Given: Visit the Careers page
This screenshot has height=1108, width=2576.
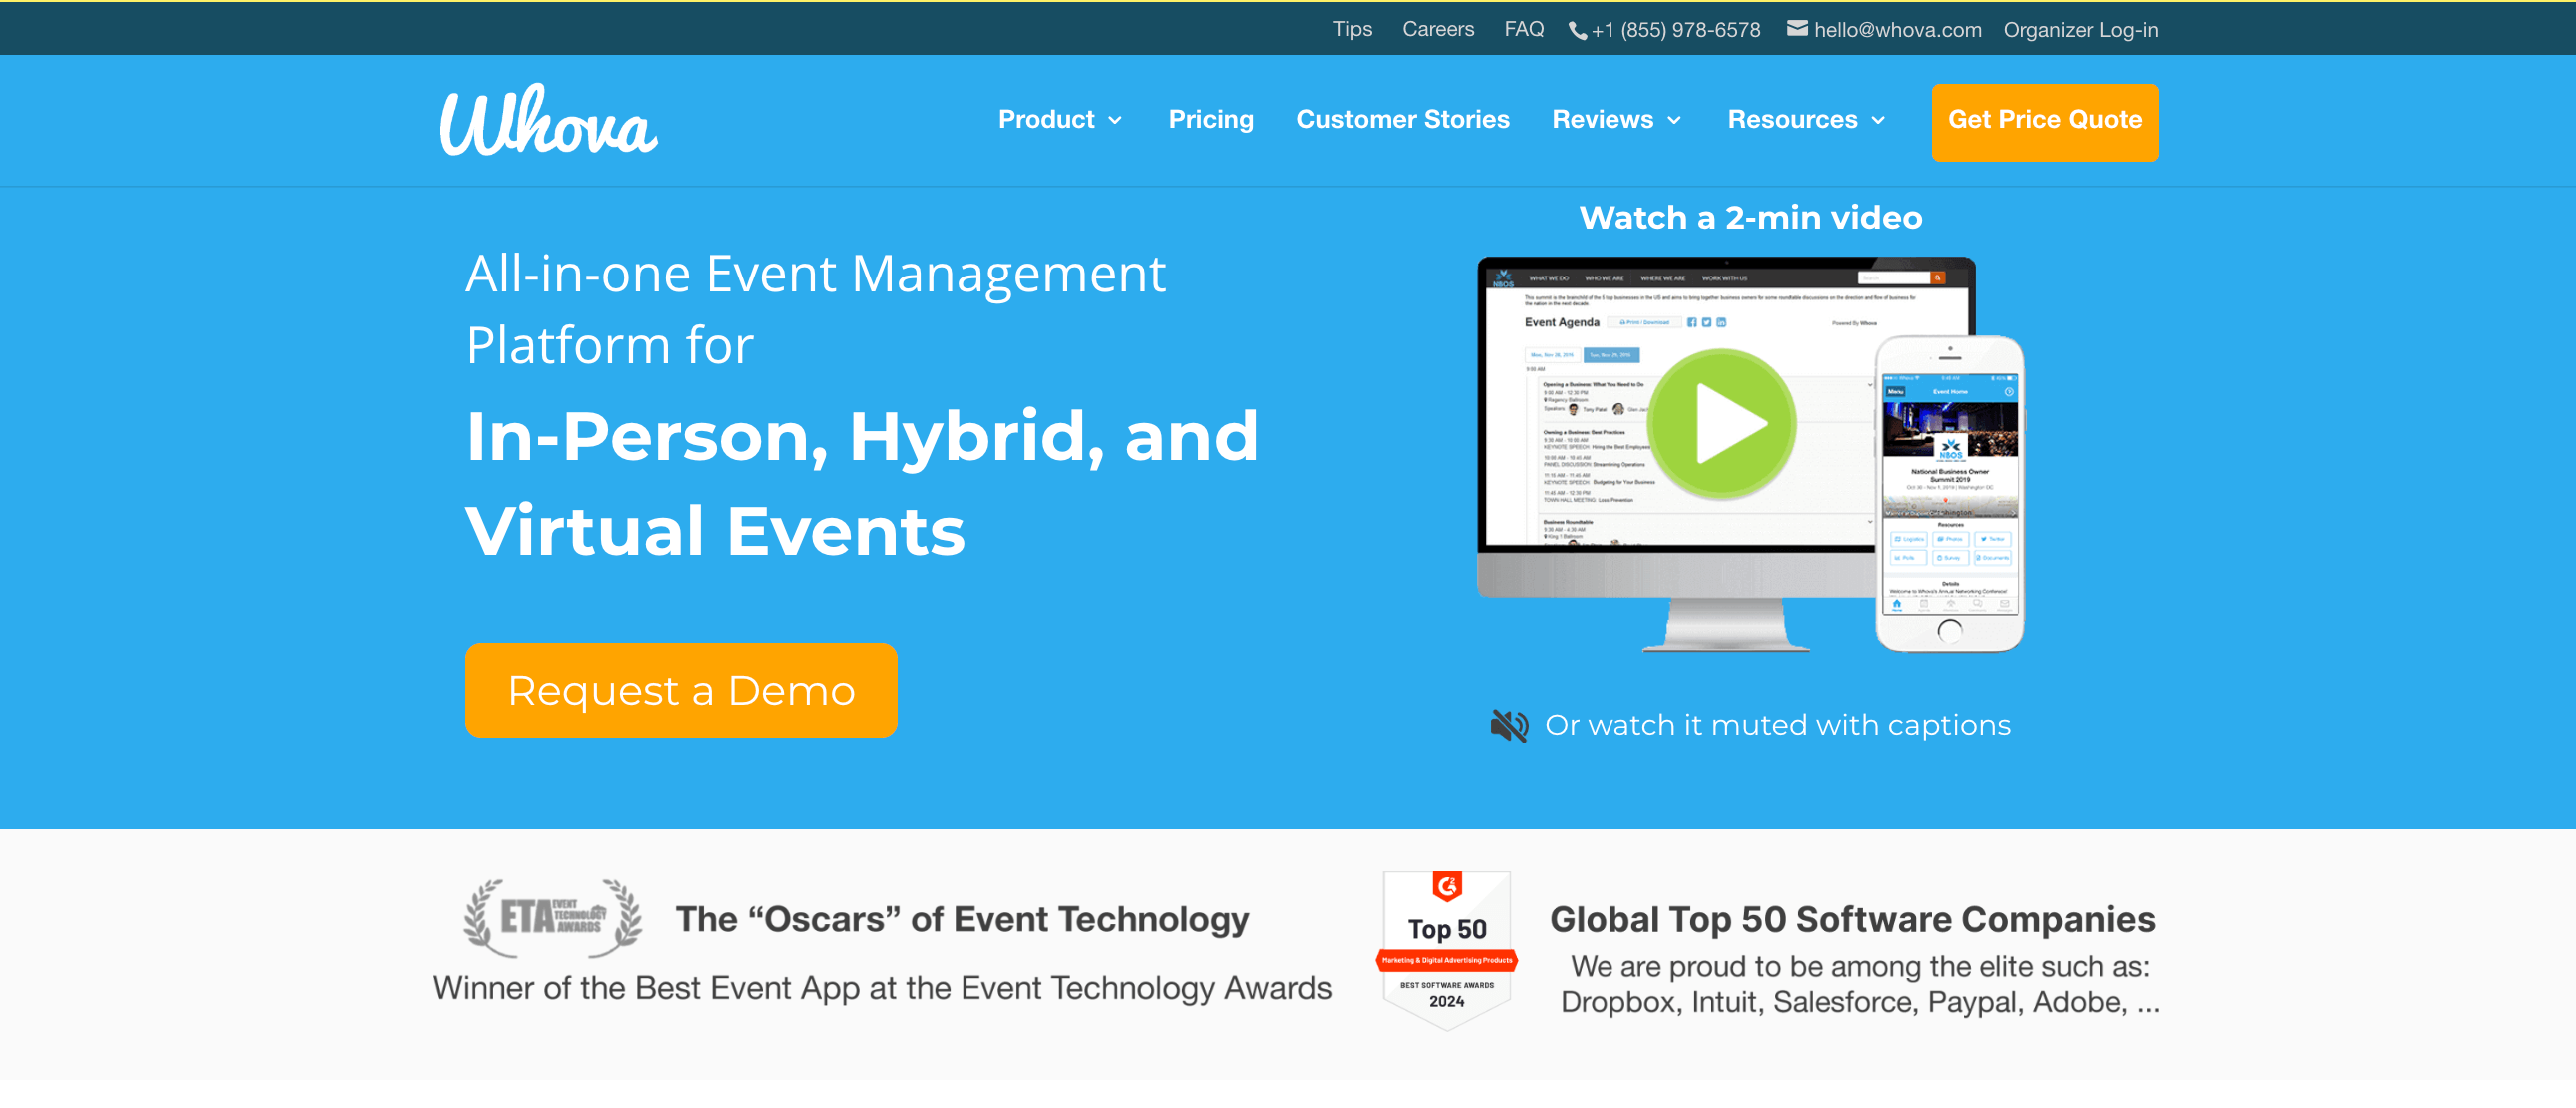Looking at the screenshot, I should coord(1438,30).
